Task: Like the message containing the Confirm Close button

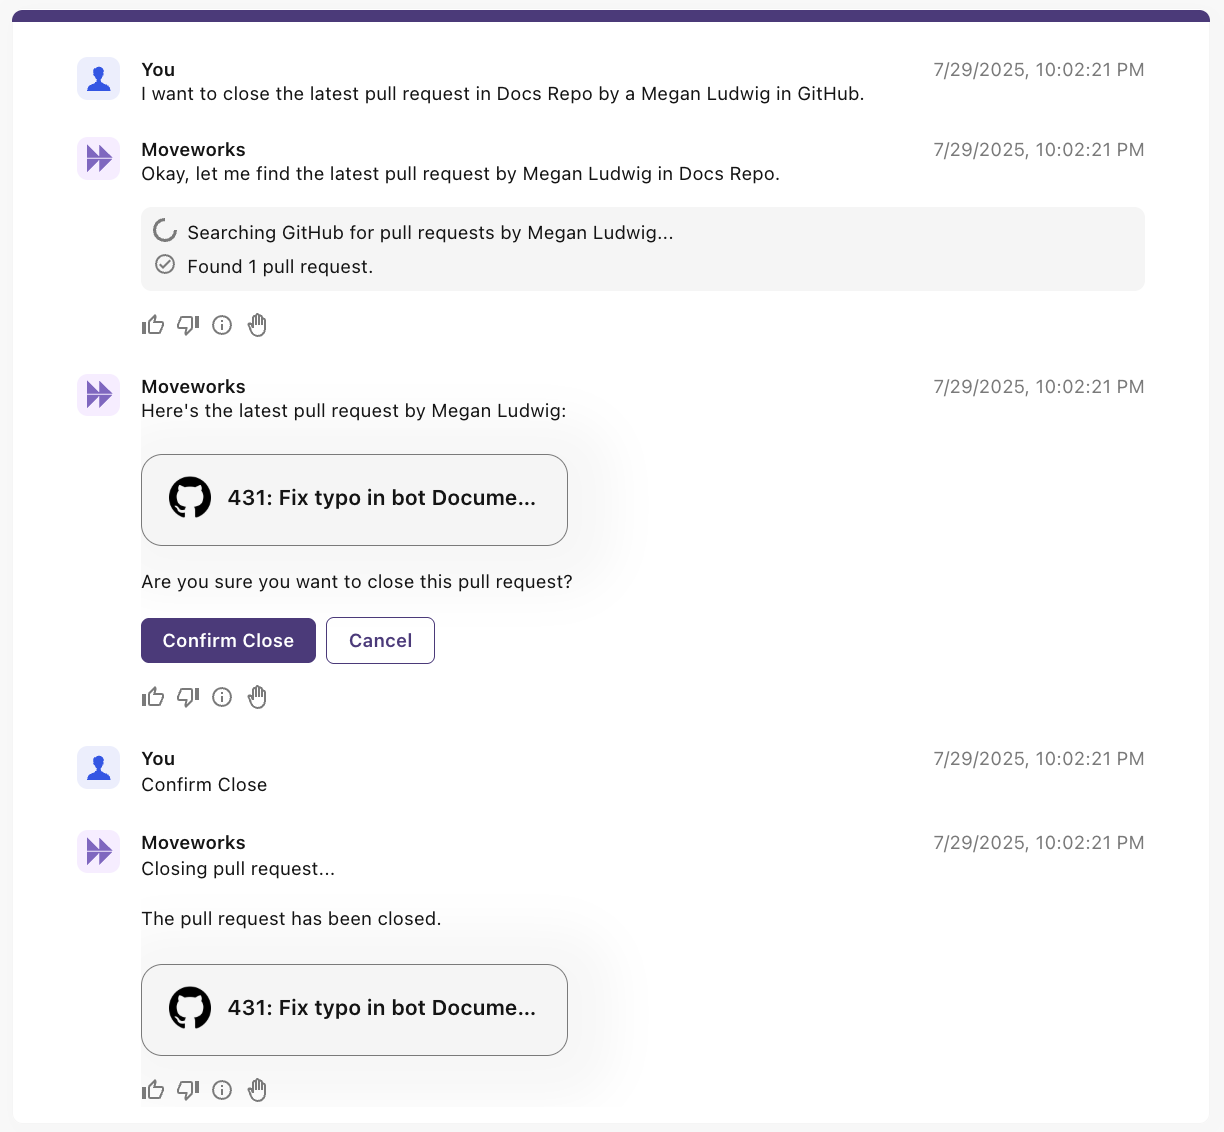Action: pyautogui.click(x=153, y=697)
